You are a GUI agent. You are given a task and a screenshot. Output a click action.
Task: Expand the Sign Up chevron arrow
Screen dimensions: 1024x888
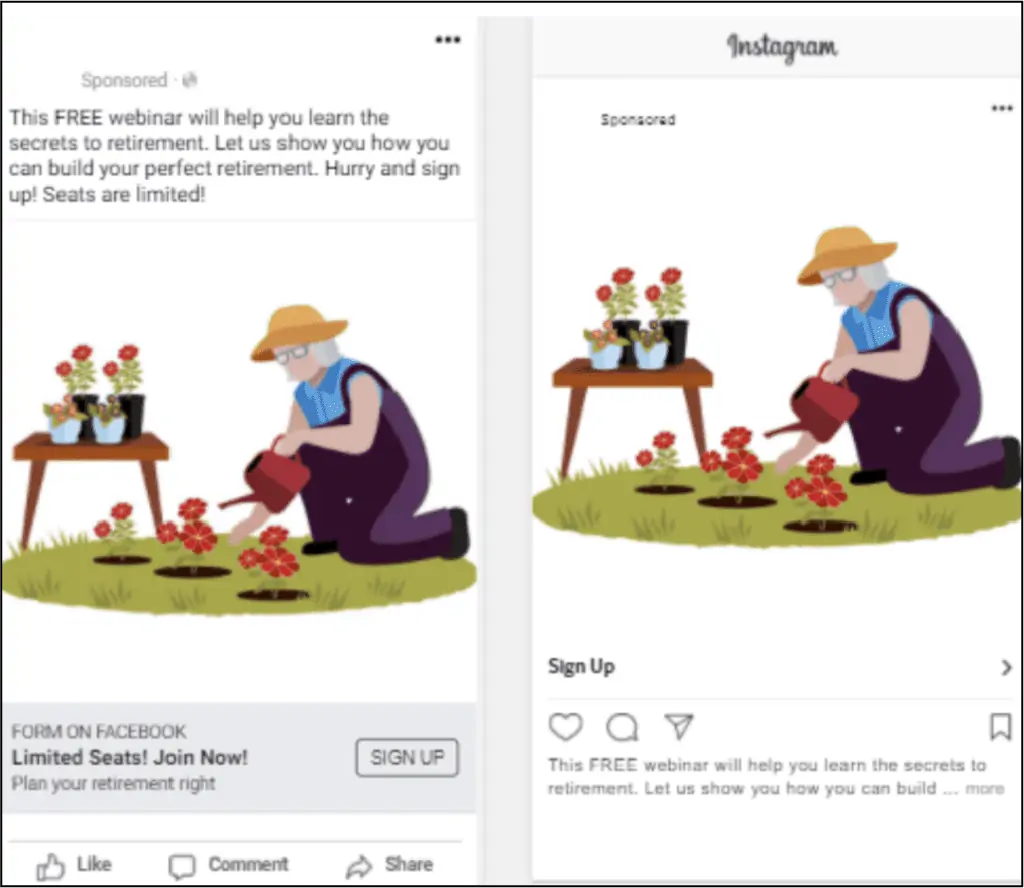point(1006,667)
